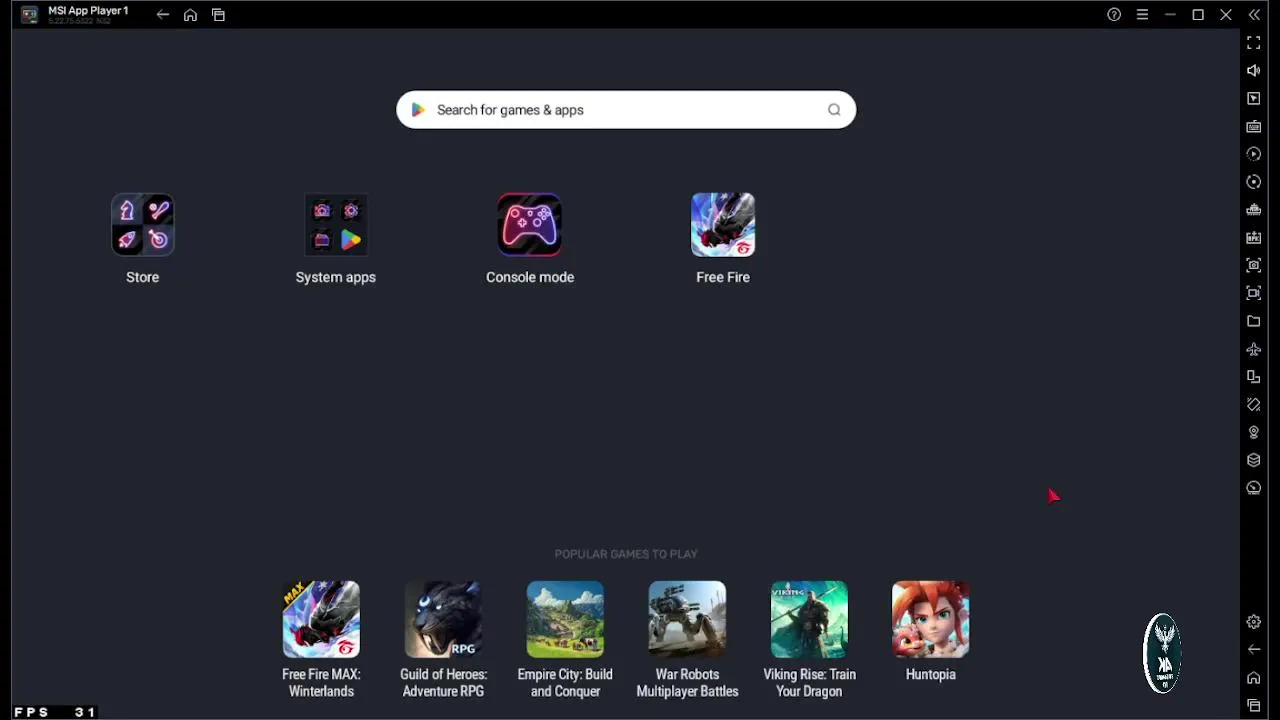
Task: Click the rotate screen icon in sidebar
Action: (x=1254, y=377)
